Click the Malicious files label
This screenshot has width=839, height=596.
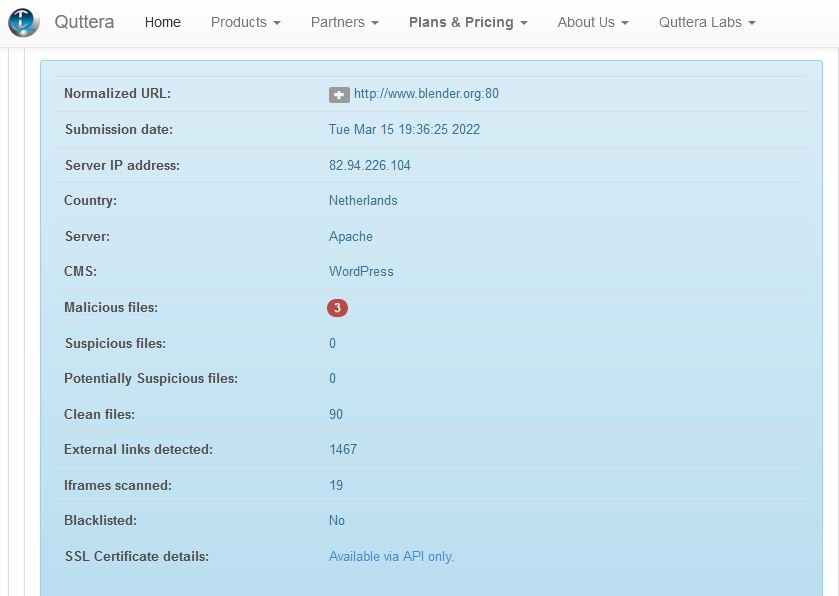click(111, 308)
